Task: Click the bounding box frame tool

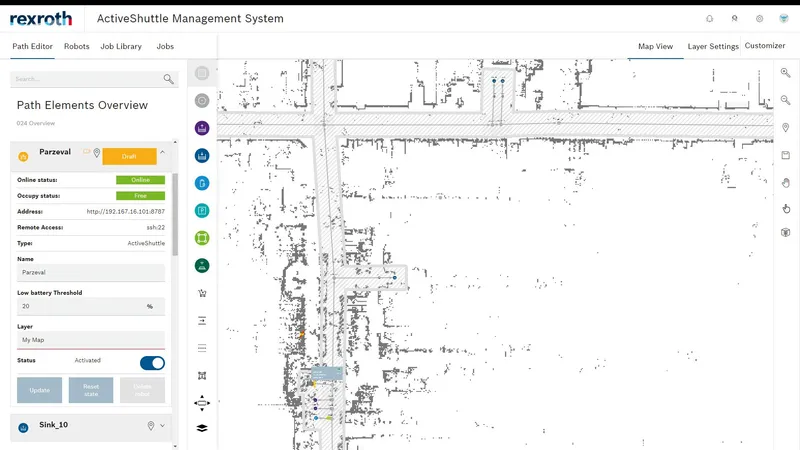Action: [202, 376]
